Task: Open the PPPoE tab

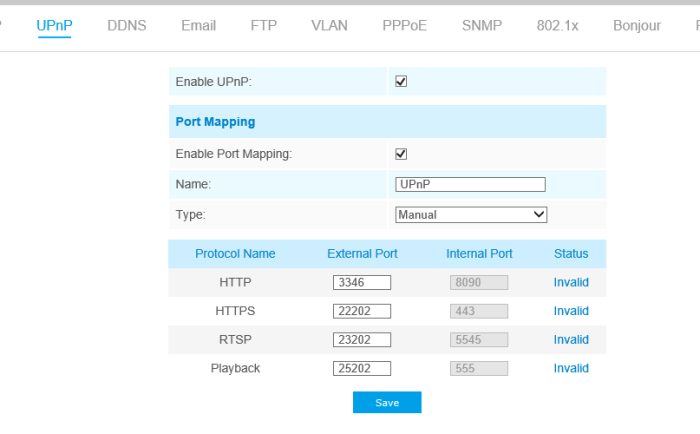Action: coord(404,25)
